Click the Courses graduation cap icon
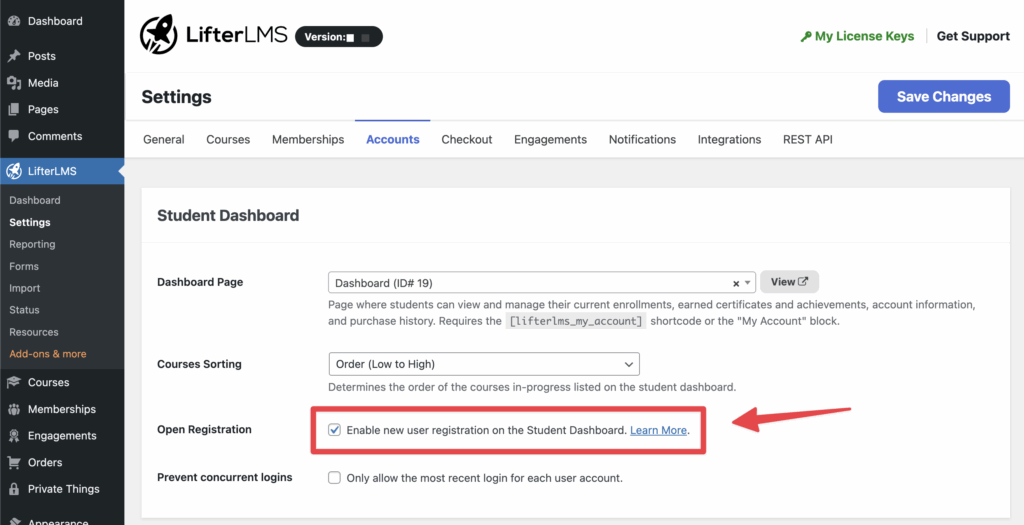The image size is (1024, 525). pyautogui.click(x=14, y=382)
